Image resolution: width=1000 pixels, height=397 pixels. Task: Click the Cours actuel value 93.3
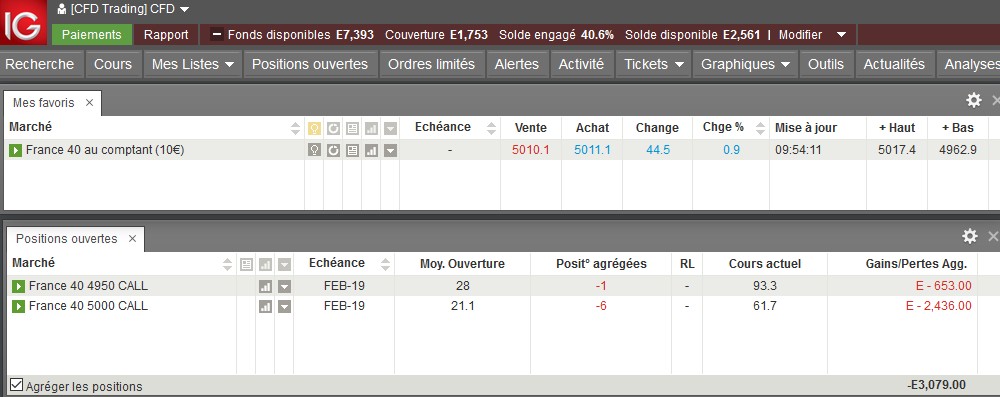[765, 285]
